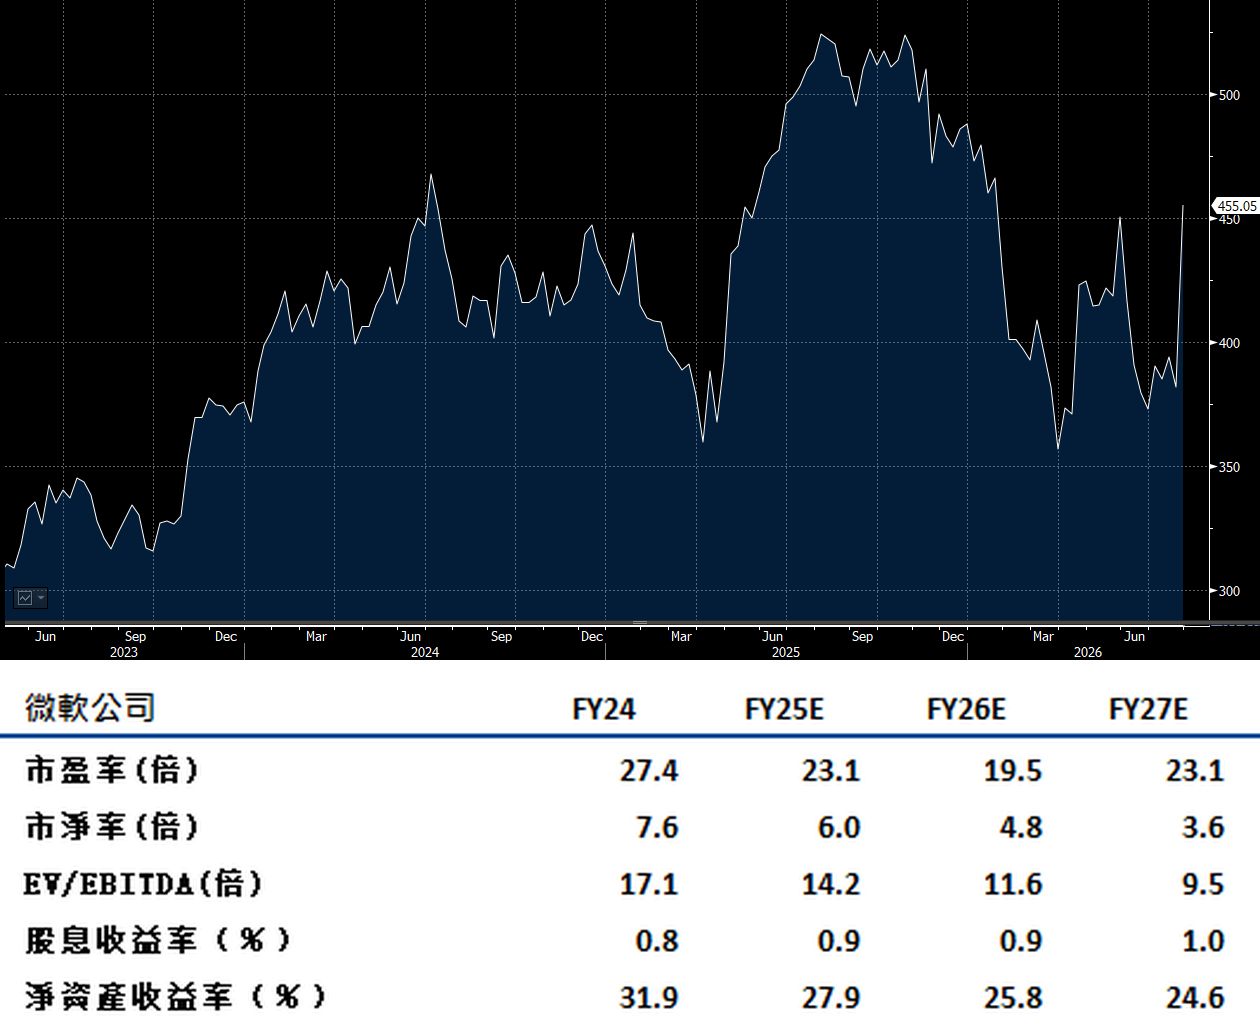The height and width of the screenshot is (1027, 1260).
Task: Click the 9.5 EV/EBITDA value
Action: [1203, 885]
